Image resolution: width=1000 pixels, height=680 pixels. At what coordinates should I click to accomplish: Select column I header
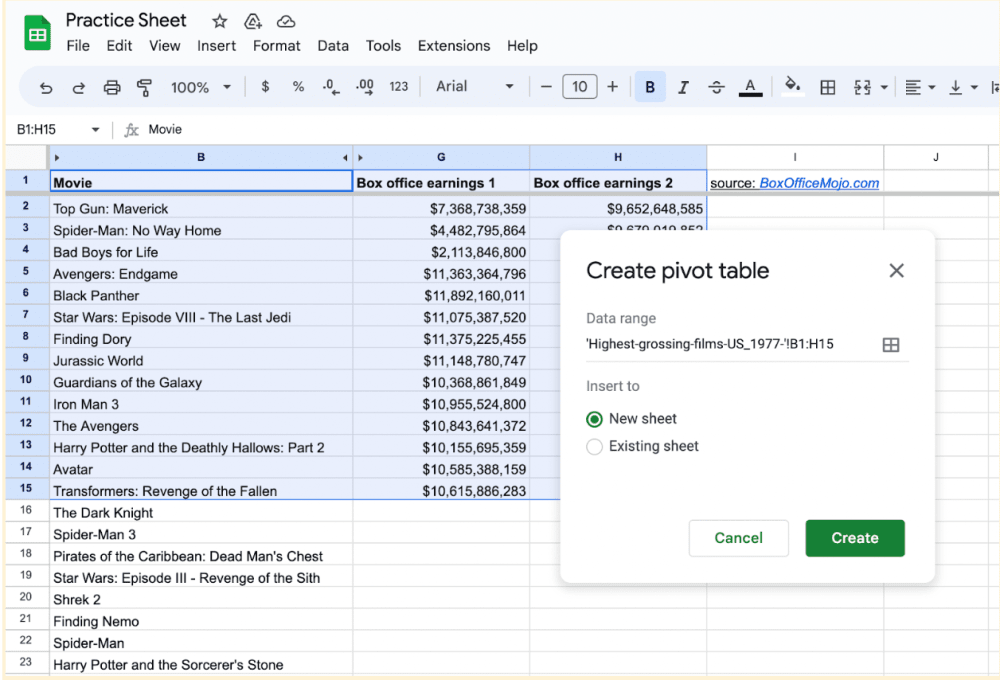tap(795, 157)
